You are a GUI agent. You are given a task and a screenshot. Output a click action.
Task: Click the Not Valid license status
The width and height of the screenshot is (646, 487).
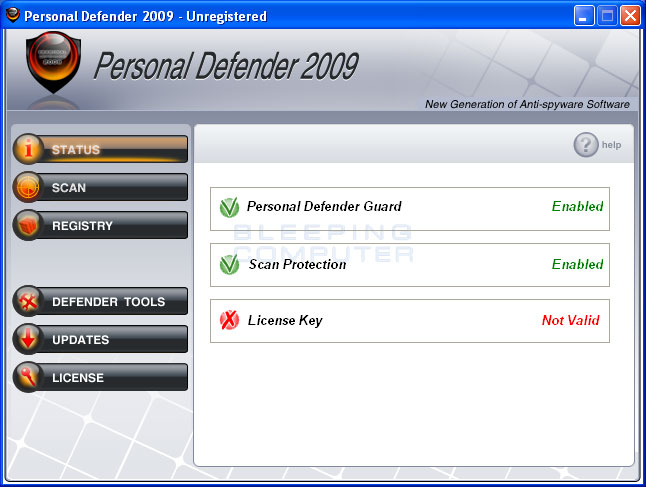(x=571, y=320)
